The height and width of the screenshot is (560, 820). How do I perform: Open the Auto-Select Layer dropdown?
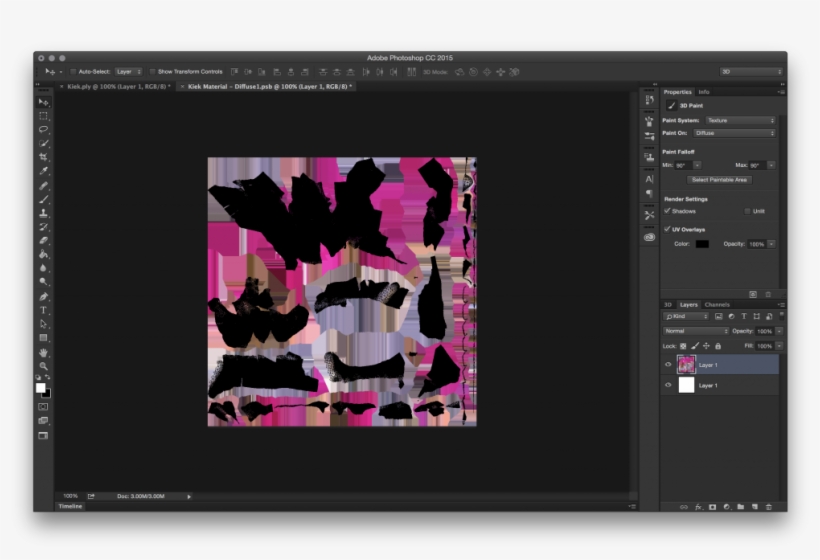[129, 72]
